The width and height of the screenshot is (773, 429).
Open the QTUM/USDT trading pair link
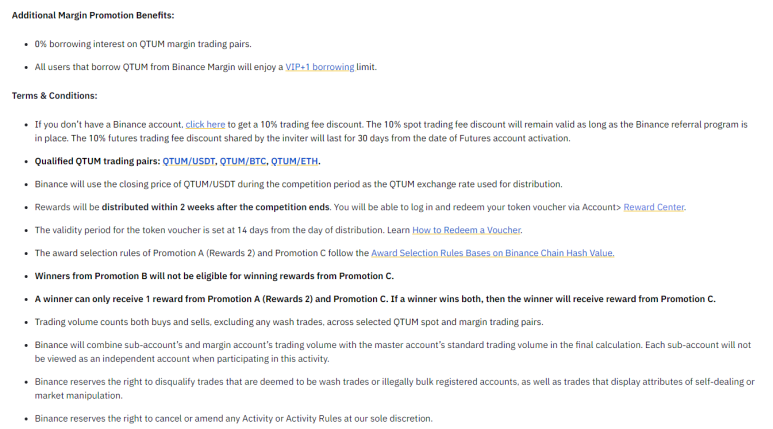point(189,161)
